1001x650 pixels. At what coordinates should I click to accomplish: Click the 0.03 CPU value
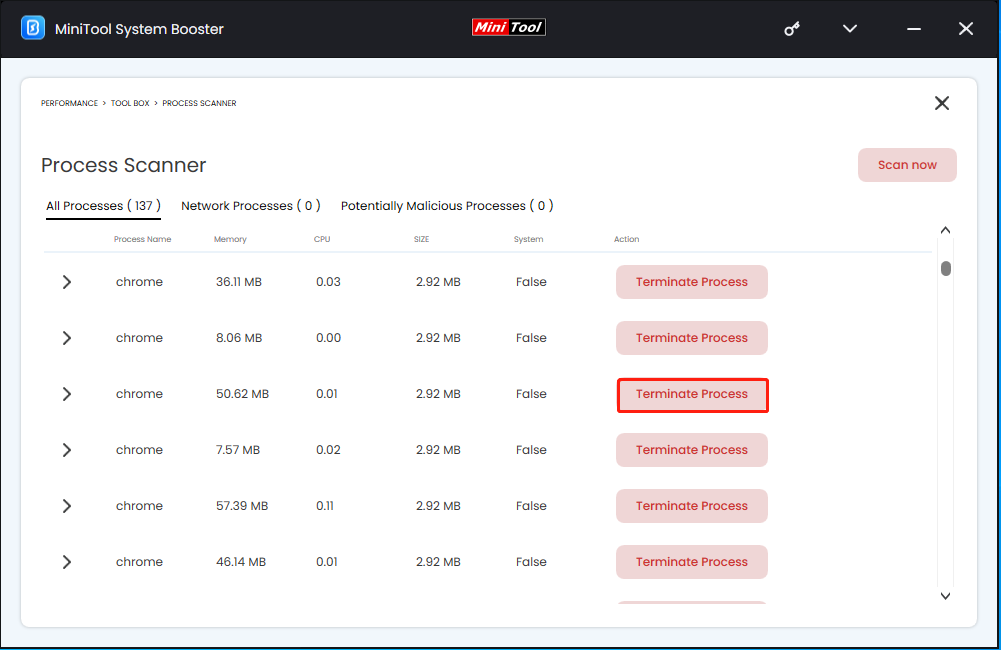[328, 282]
